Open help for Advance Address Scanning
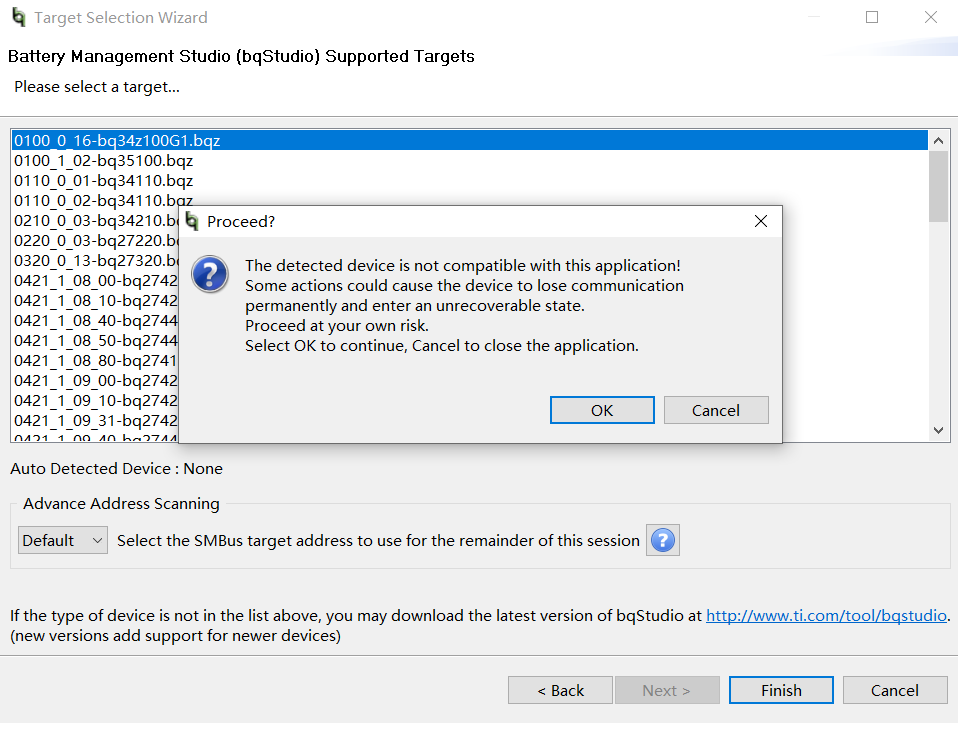Screen dimensions: 962x732 (663, 540)
